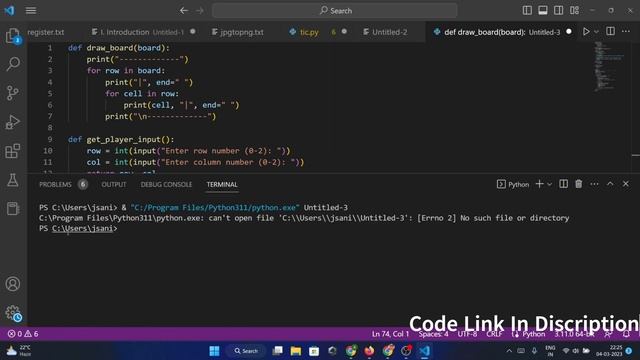Switch to the register.txt tab
The width and height of the screenshot is (640, 360).
click(46, 32)
